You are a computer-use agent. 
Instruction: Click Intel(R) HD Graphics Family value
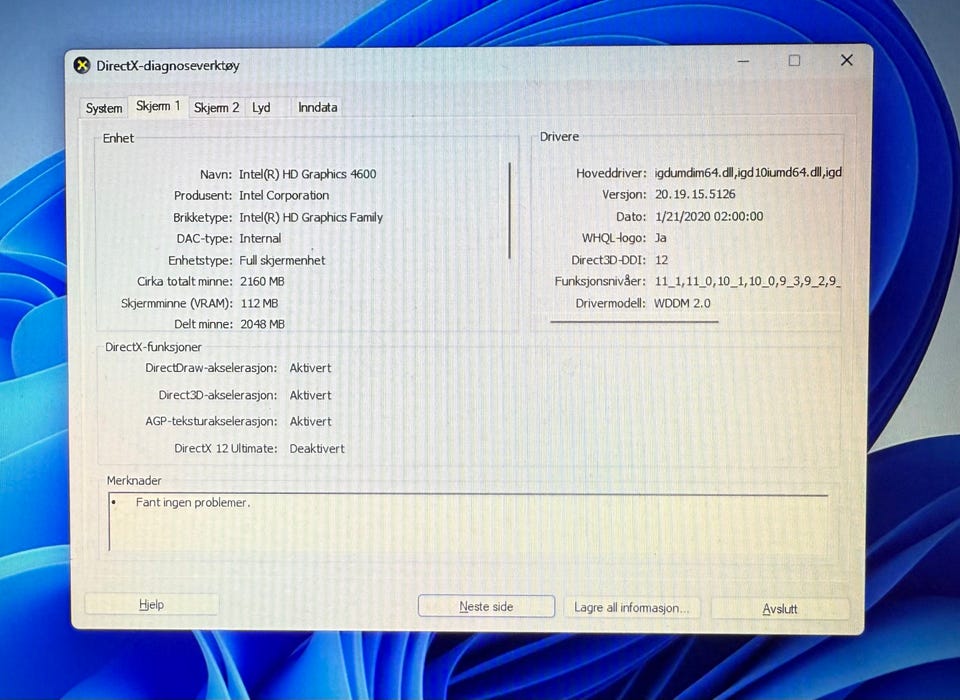coord(310,217)
